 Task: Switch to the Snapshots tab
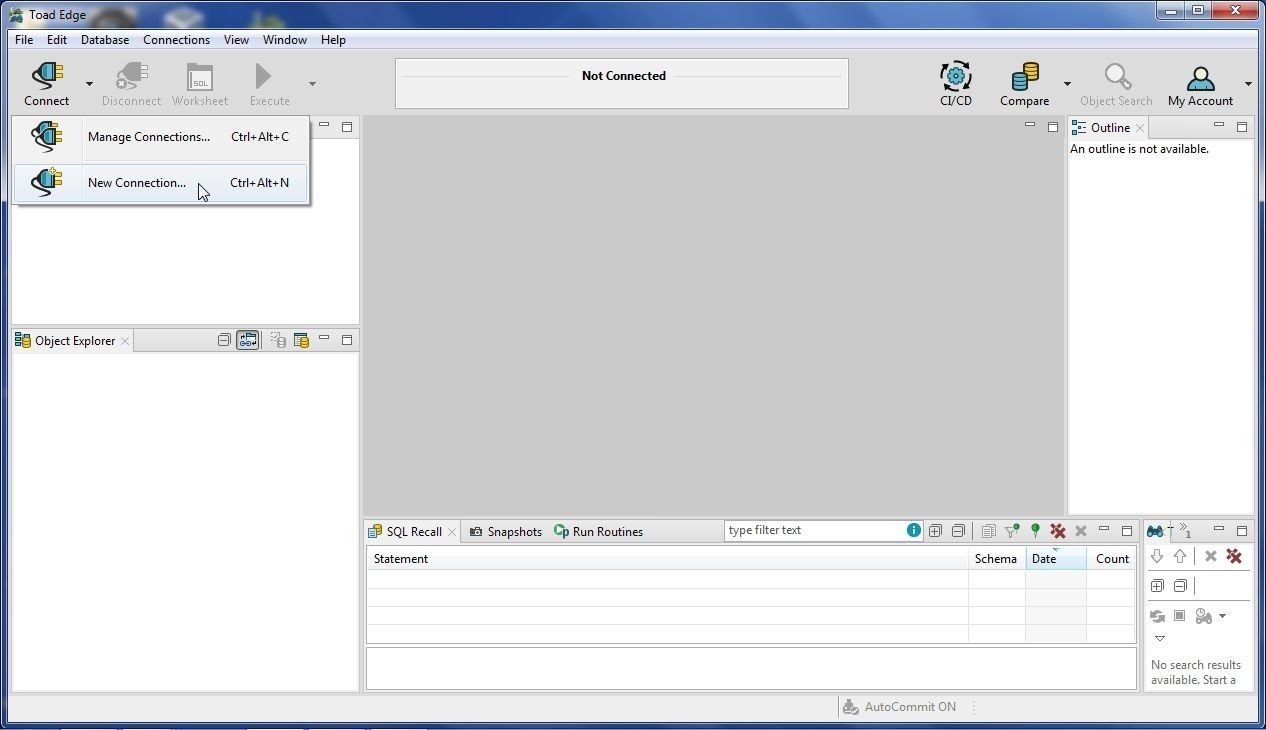pos(506,532)
